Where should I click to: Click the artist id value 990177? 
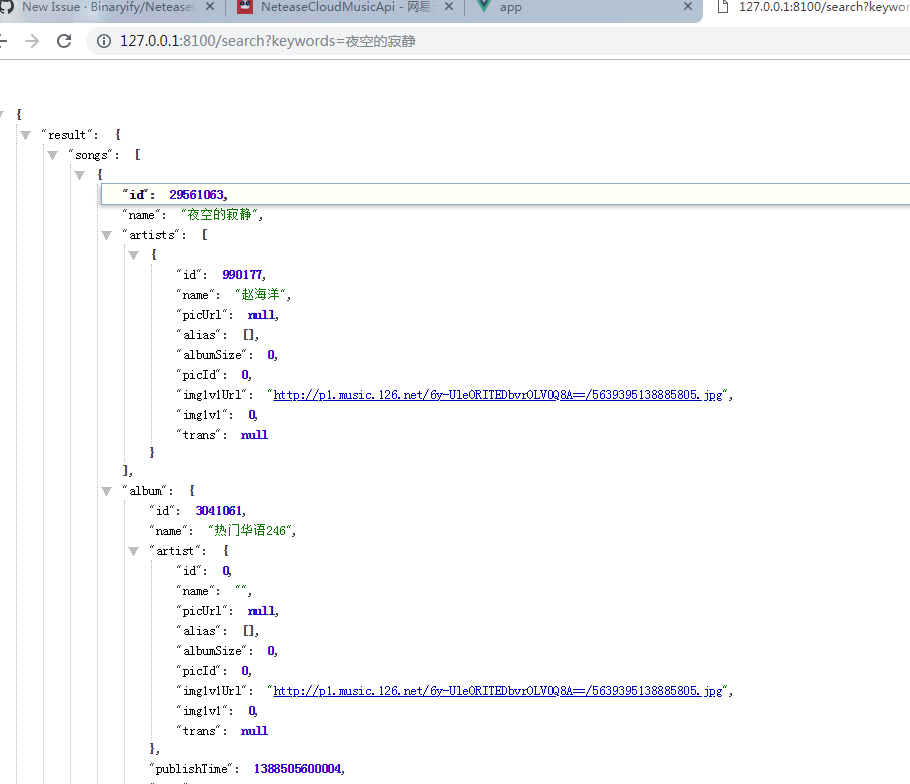click(242, 274)
